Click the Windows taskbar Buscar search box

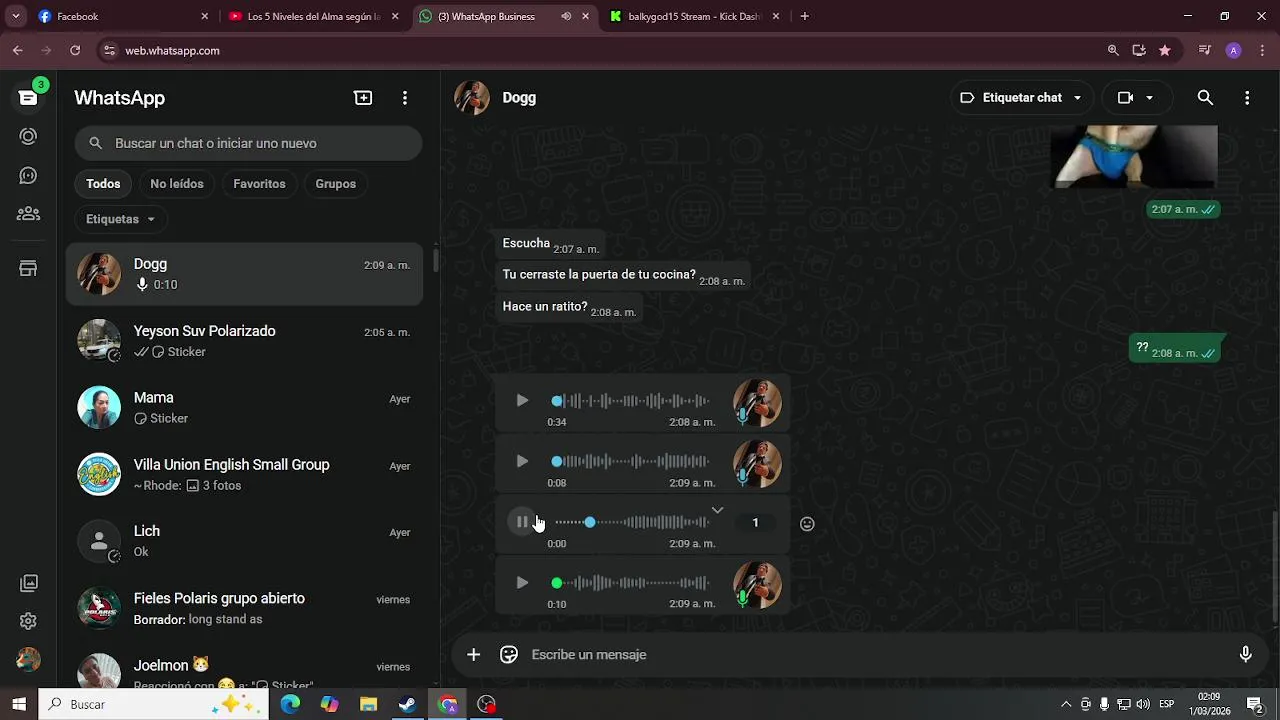[155, 704]
